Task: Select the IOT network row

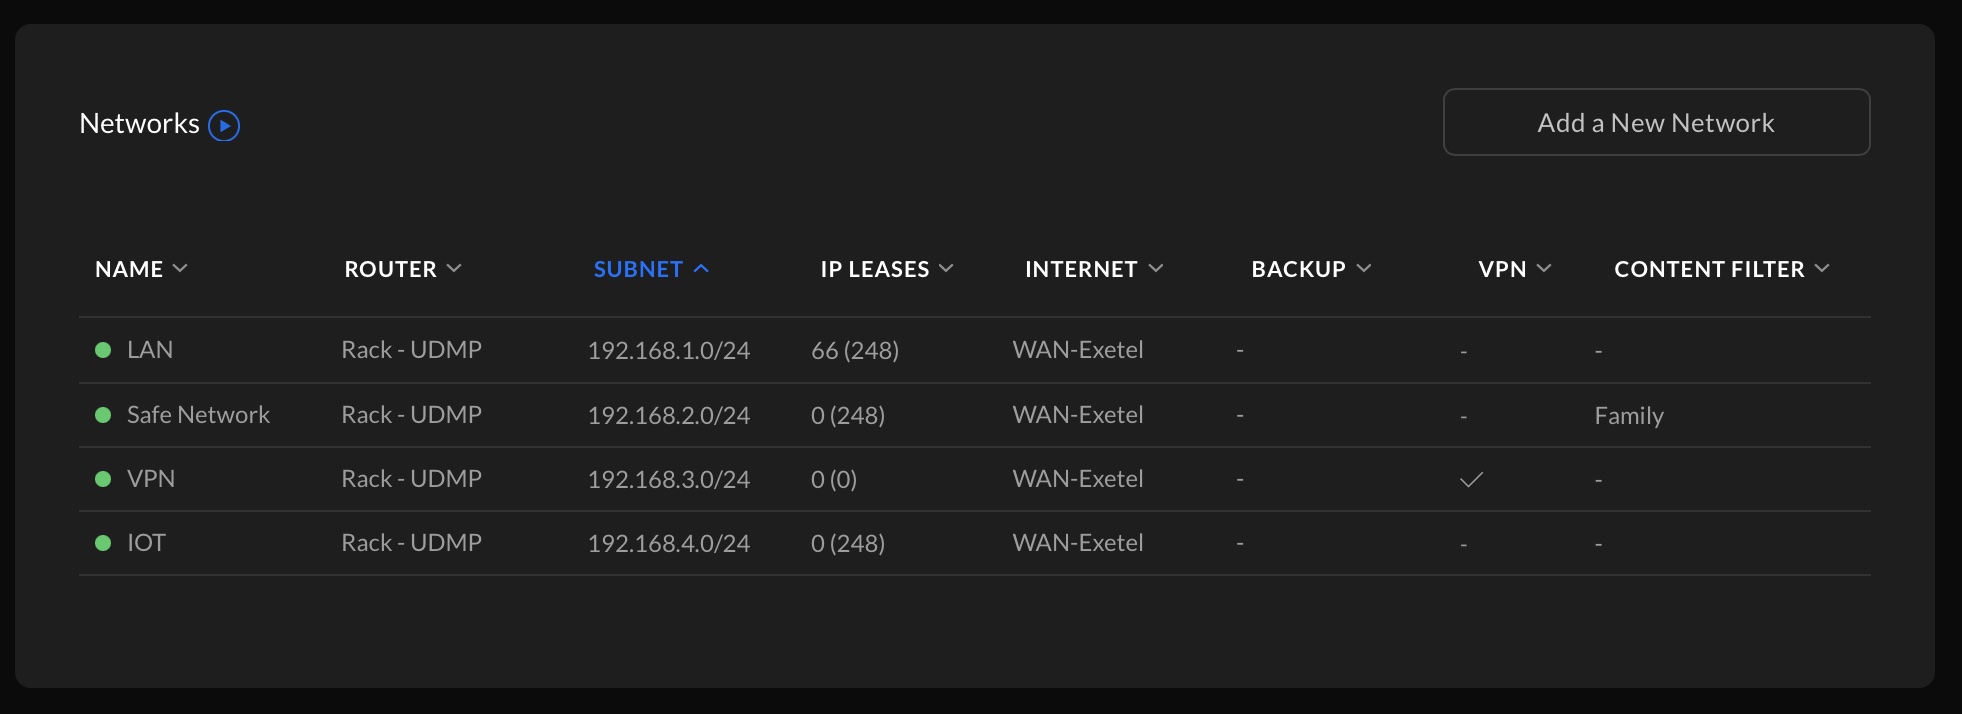Action: (975, 543)
